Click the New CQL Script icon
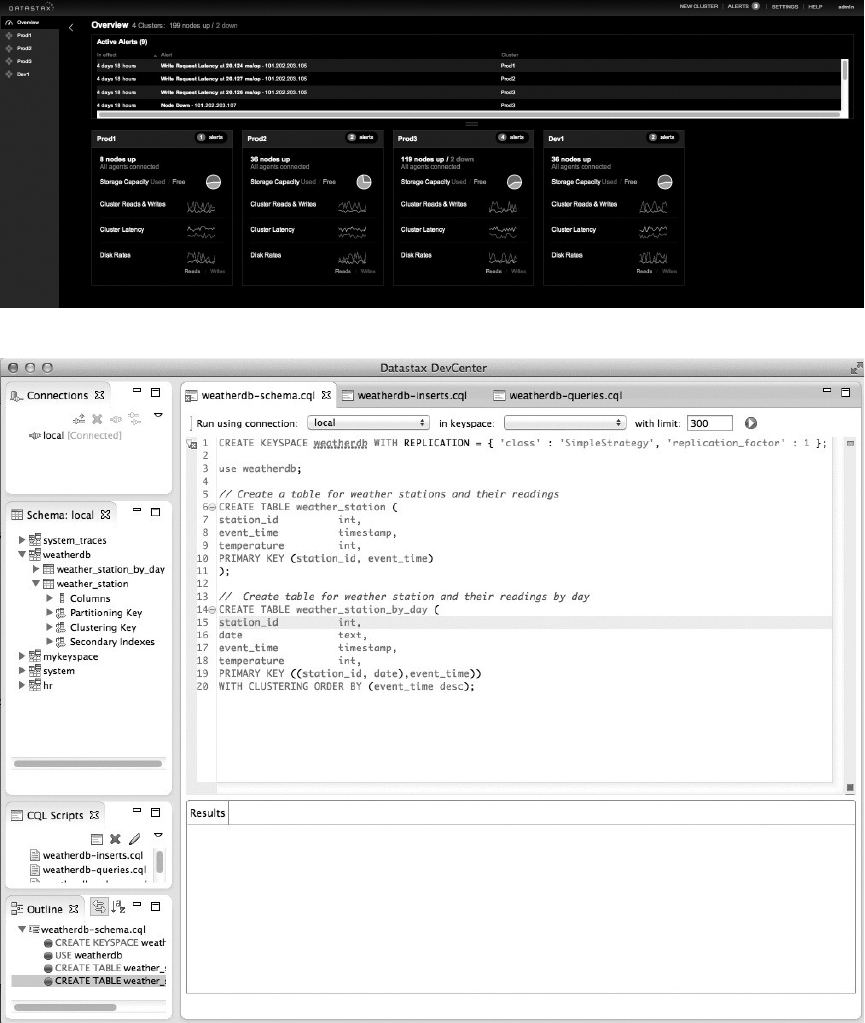 (x=97, y=839)
